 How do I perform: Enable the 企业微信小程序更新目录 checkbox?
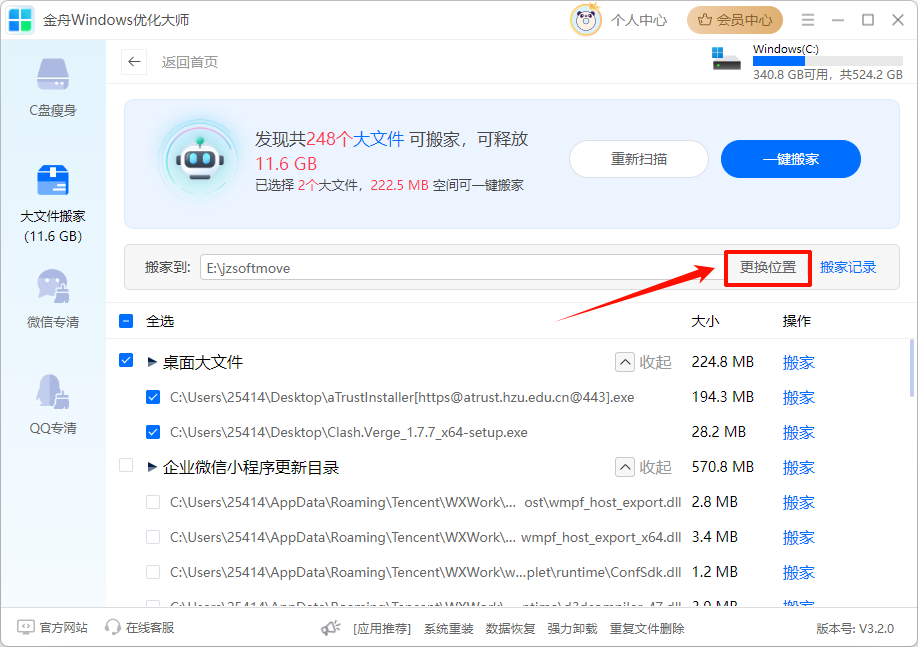[x=125, y=466]
